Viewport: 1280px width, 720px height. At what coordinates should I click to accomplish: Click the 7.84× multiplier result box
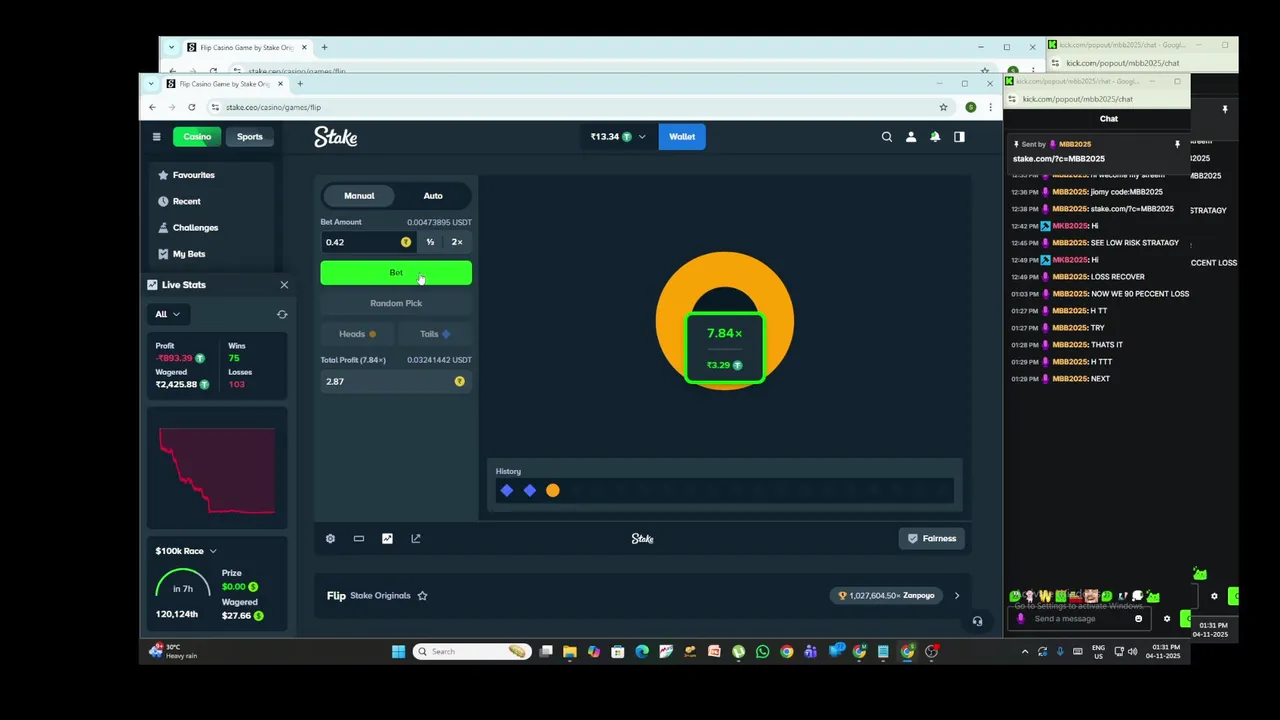(725, 347)
